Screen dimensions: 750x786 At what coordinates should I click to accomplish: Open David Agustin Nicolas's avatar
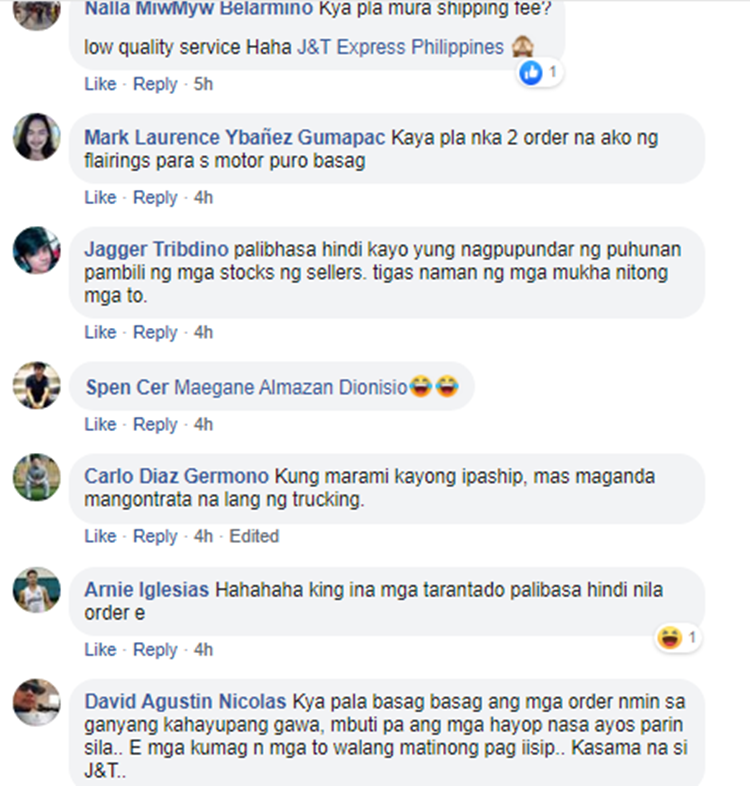point(37,702)
